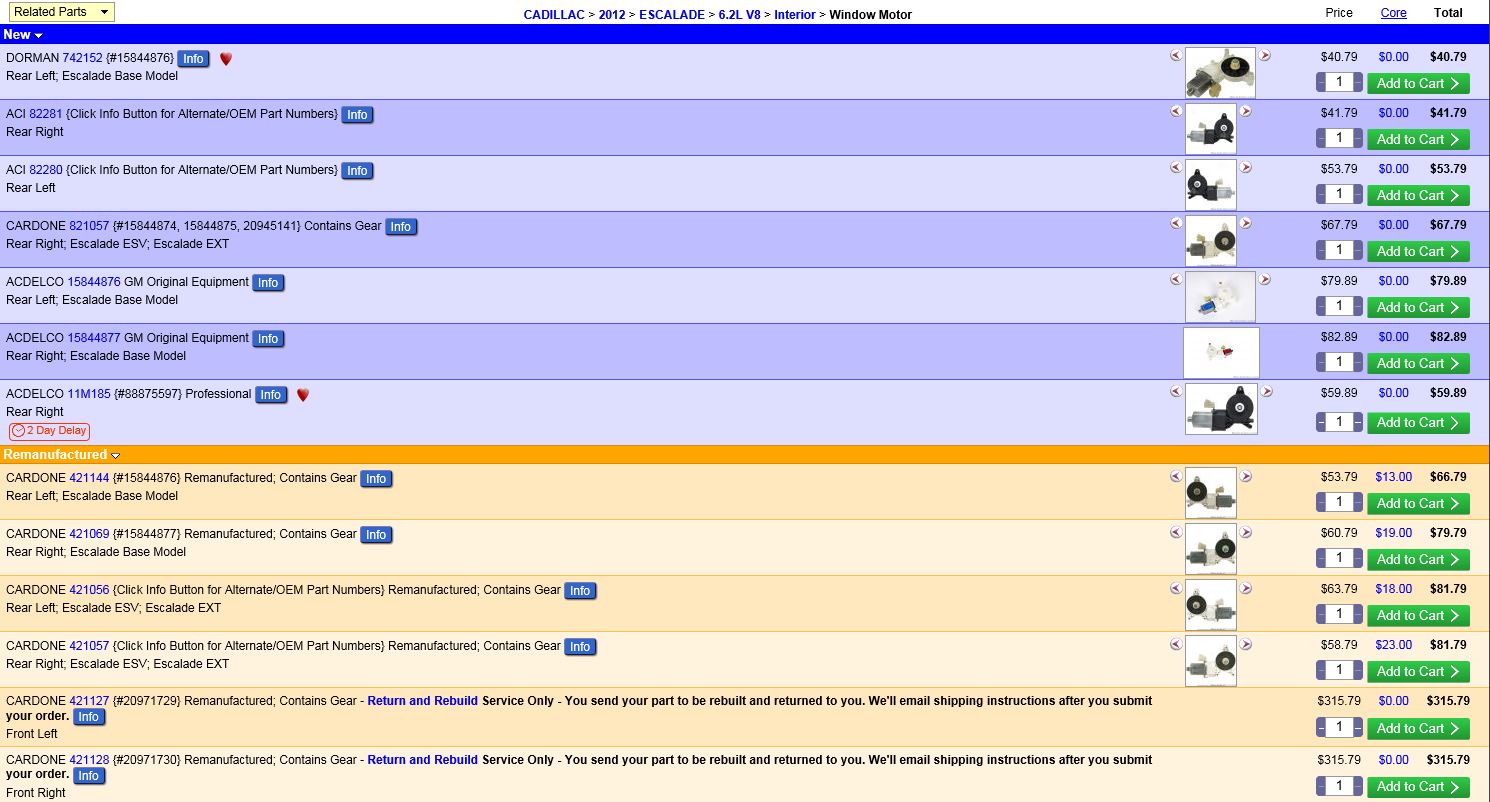1490x802 pixels.
Task: Decrease quantity for ACI 82281
Action: (1321, 138)
